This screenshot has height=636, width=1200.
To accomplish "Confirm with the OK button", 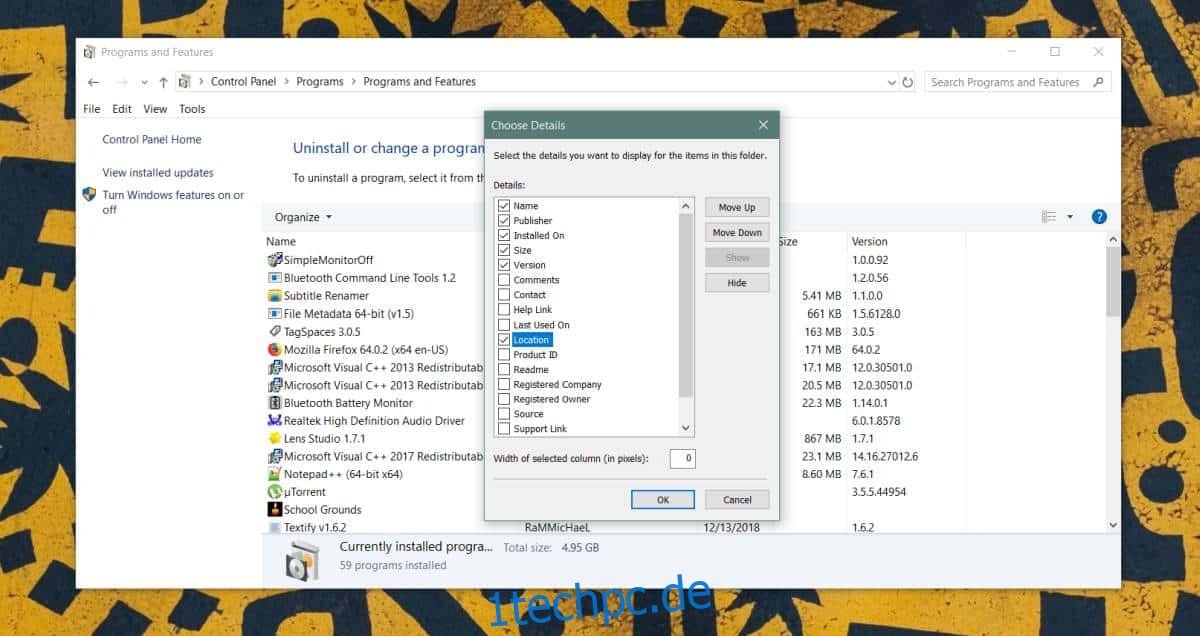I will [663, 499].
